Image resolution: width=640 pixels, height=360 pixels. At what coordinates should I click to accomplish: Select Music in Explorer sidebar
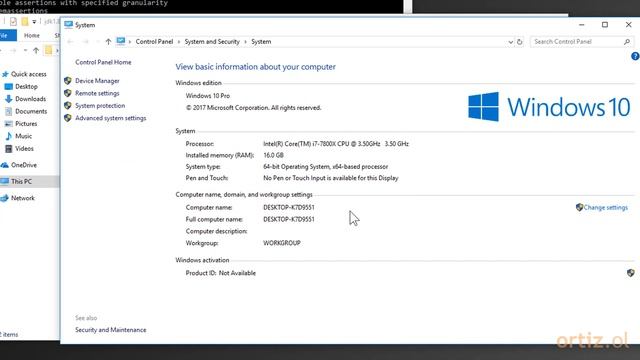23,136
